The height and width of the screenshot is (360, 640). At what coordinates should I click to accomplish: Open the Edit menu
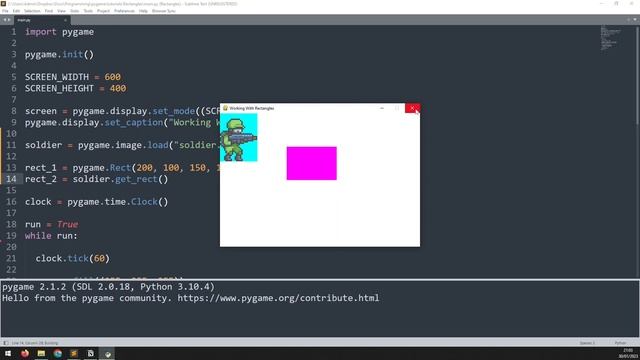point(16,11)
